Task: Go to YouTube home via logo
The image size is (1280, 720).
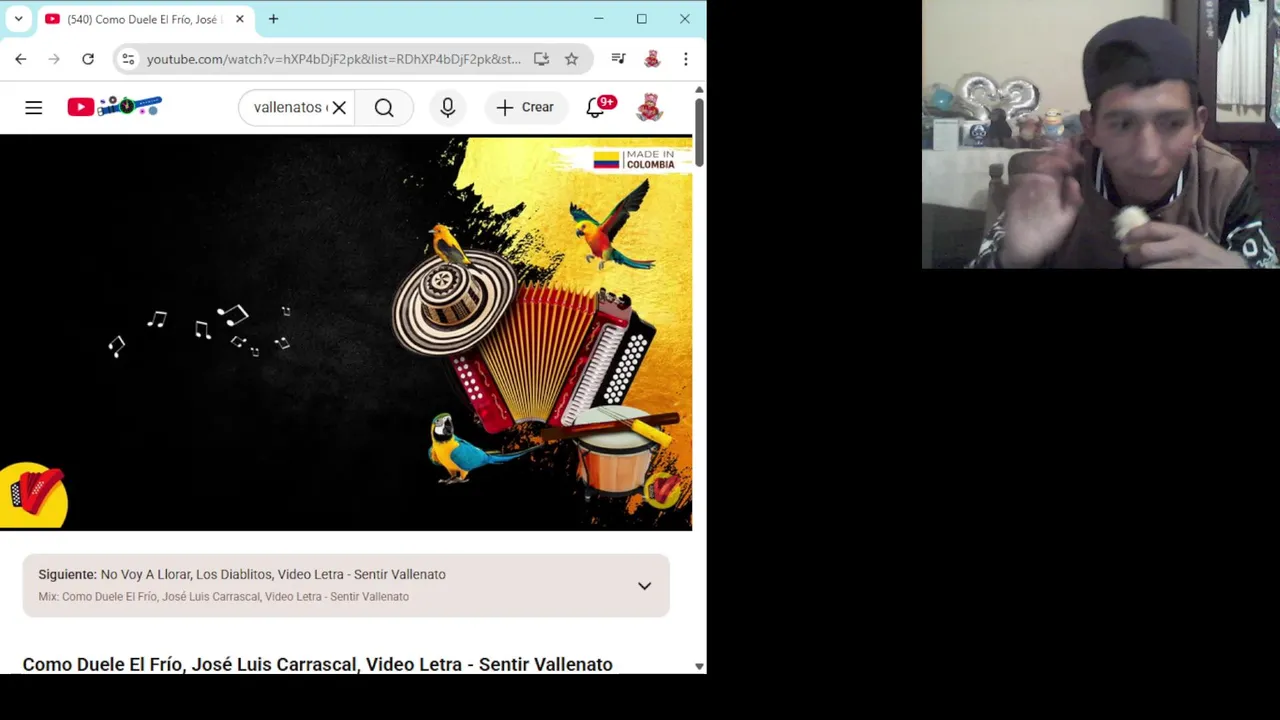Action: pos(114,106)
